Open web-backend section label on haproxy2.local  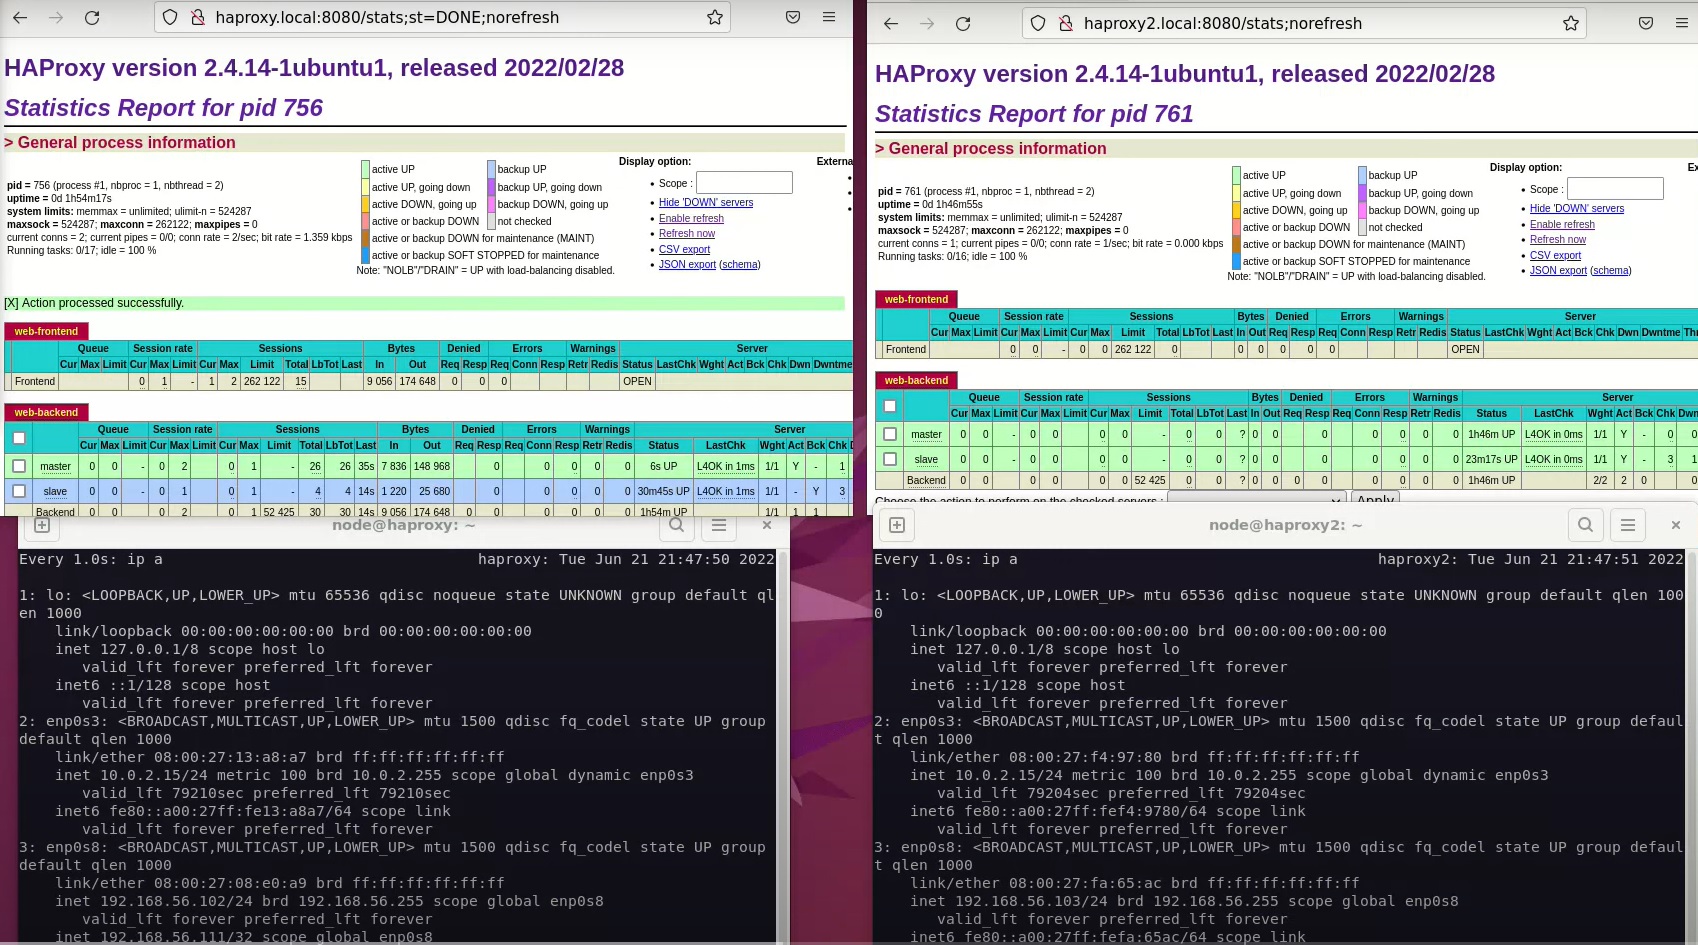916,380
